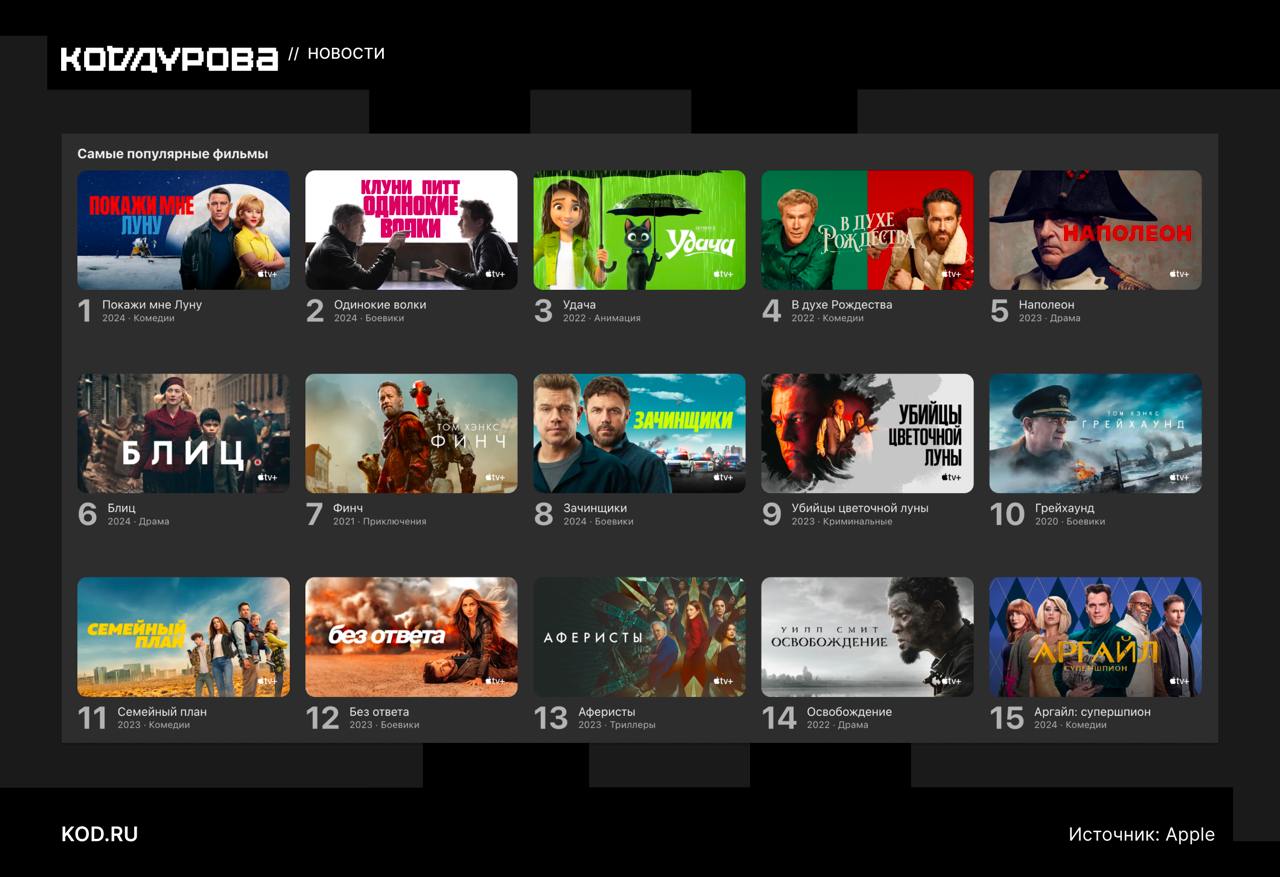Select the «Грейхаунд» movie thumbnail
The height and width of the screenshot is (877, 1280).
pos(1095,433)
